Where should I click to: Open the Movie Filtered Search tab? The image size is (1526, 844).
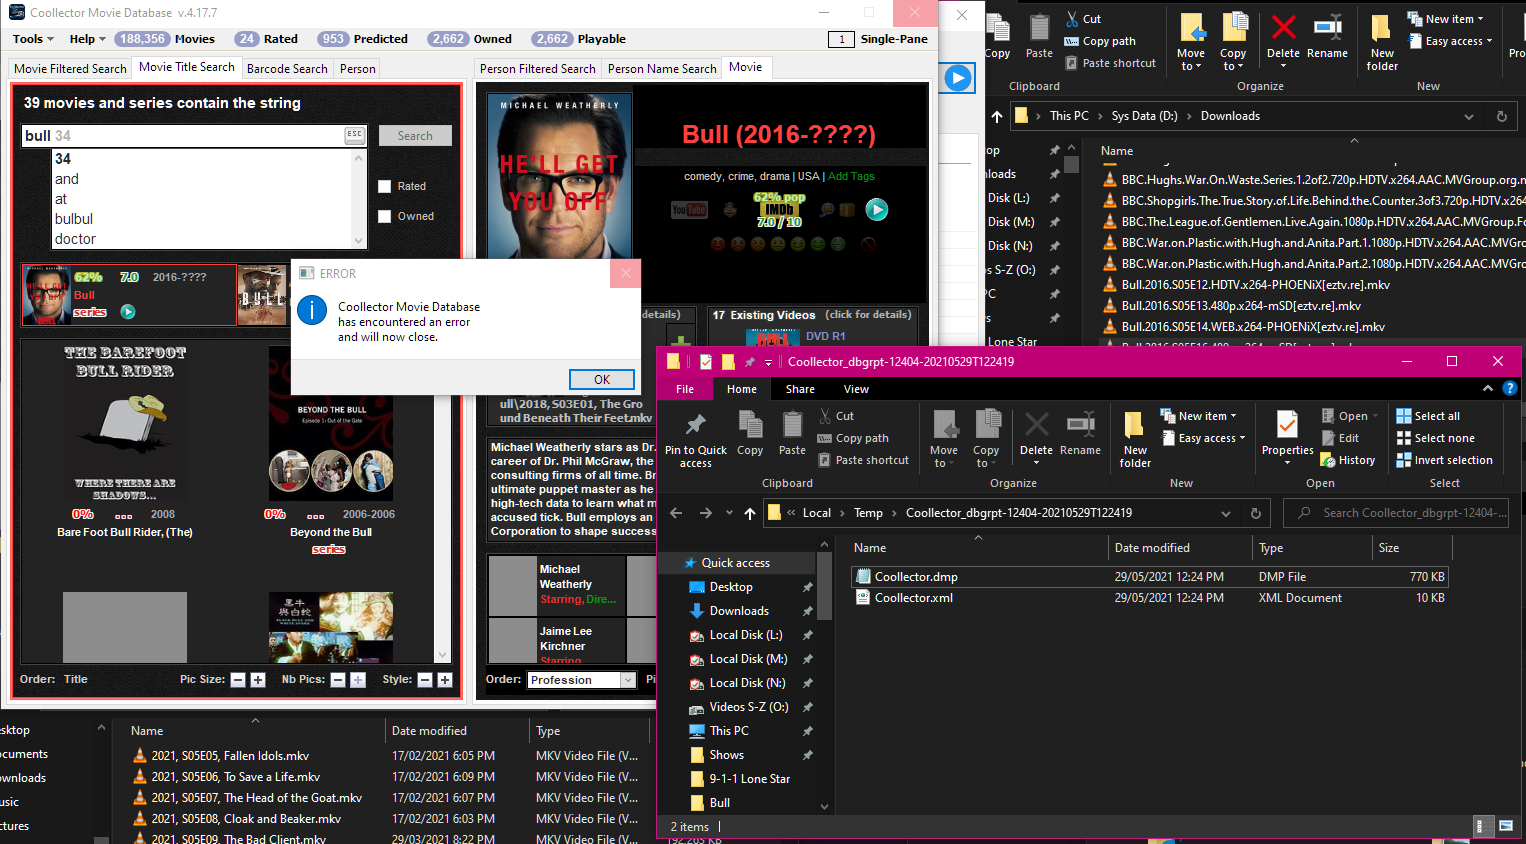click(x=70, y=69)
